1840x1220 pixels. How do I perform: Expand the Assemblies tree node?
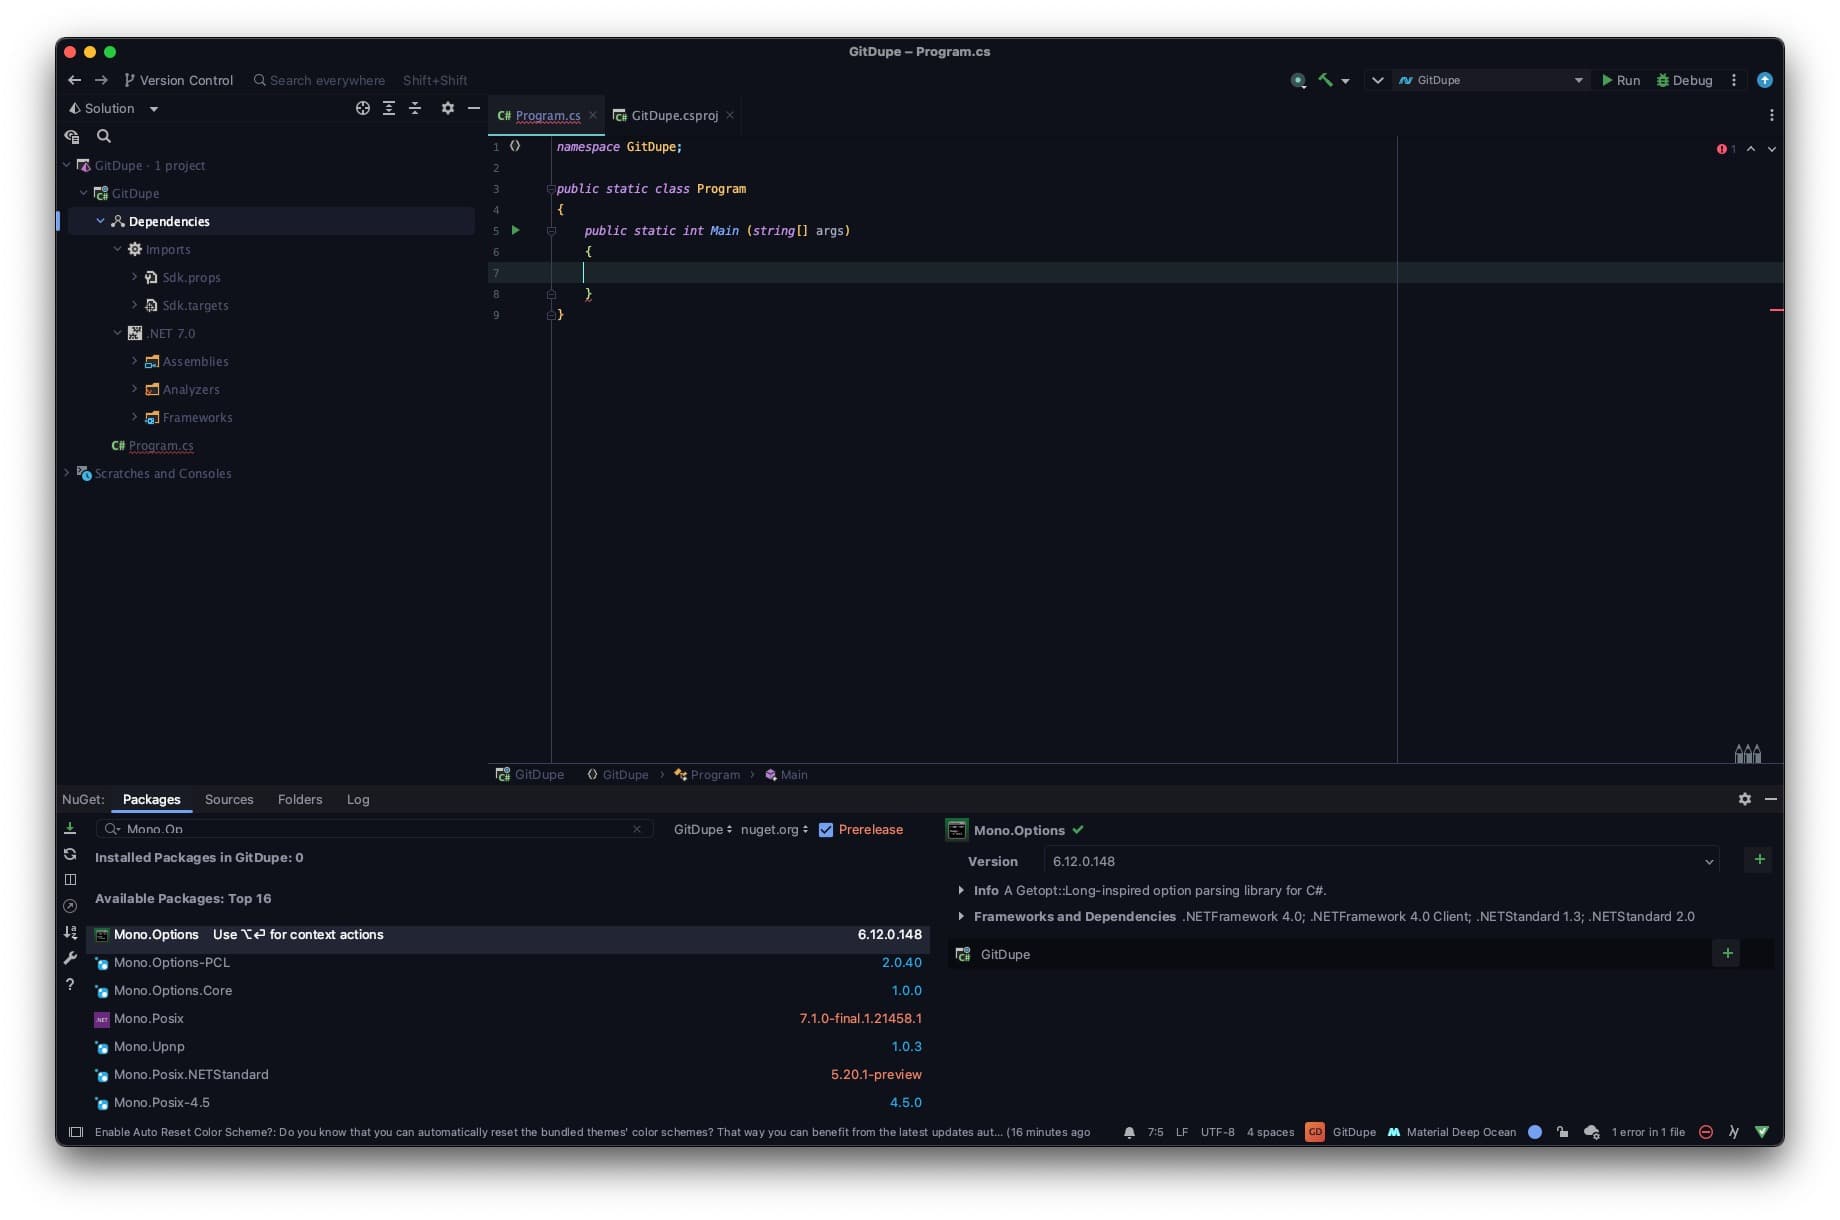tap(135, 361)
